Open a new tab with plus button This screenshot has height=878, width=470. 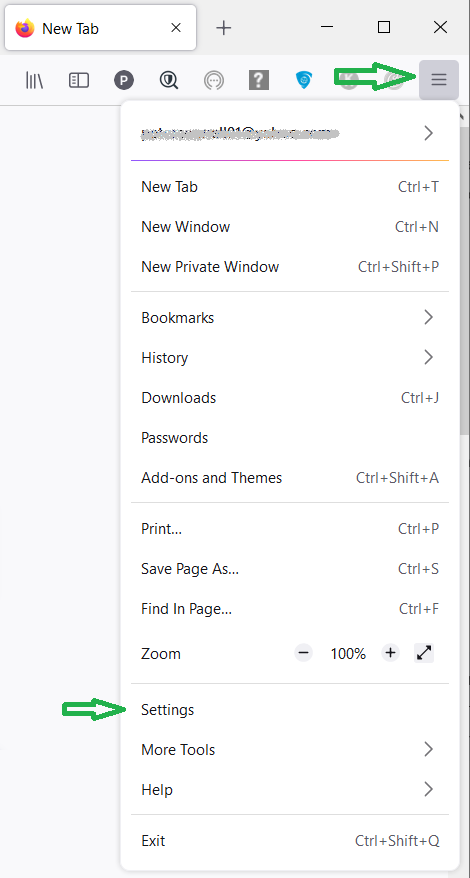224,27
